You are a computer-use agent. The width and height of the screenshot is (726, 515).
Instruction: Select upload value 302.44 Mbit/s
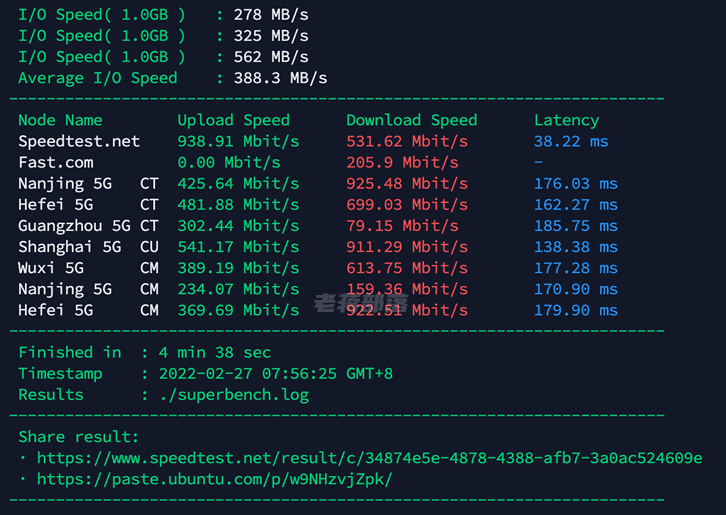238,226
